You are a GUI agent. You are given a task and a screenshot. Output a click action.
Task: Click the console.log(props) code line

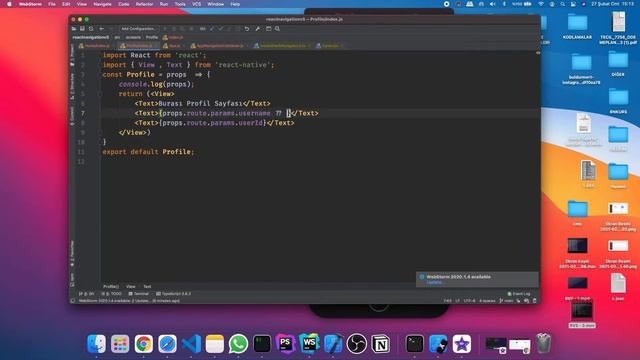pyautogui.click(x=156, y=84)
